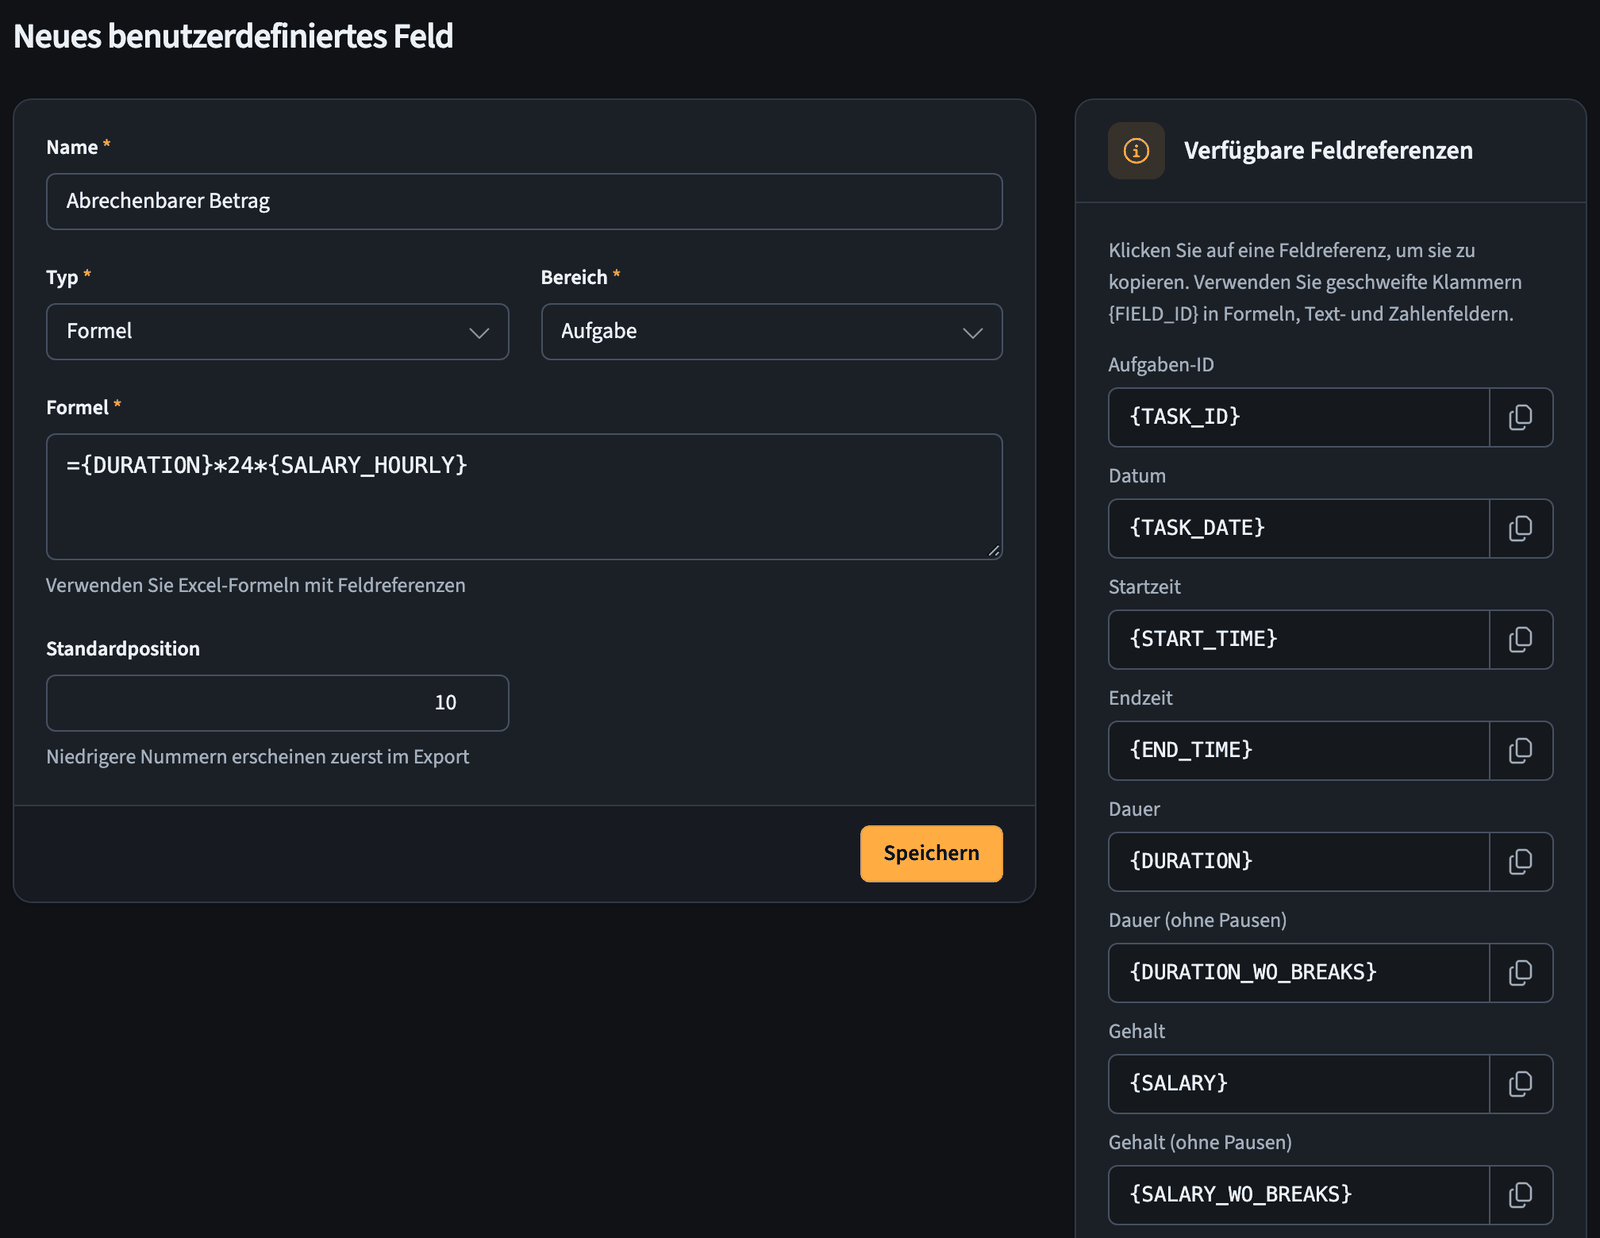The width and height of the screenshot is (1600, 1238).
Task: Click into the Formel text area
Action: (x=524, y=496)
